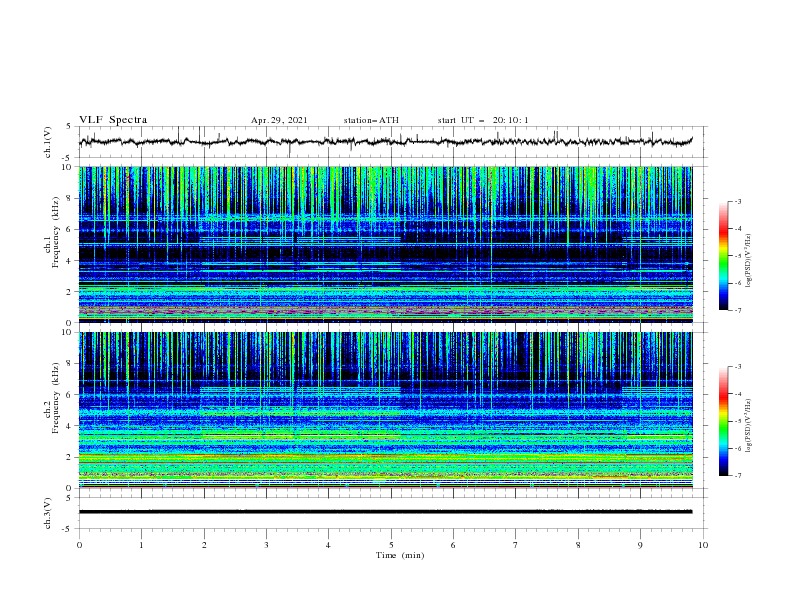Click the "-7" tick on ch.1 color bar

click(x=737, y=310)
